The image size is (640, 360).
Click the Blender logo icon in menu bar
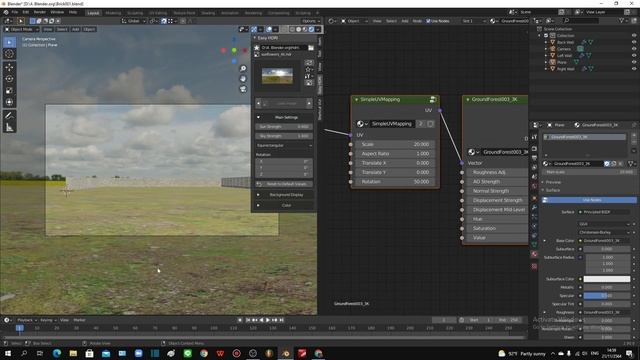[5, 12]
